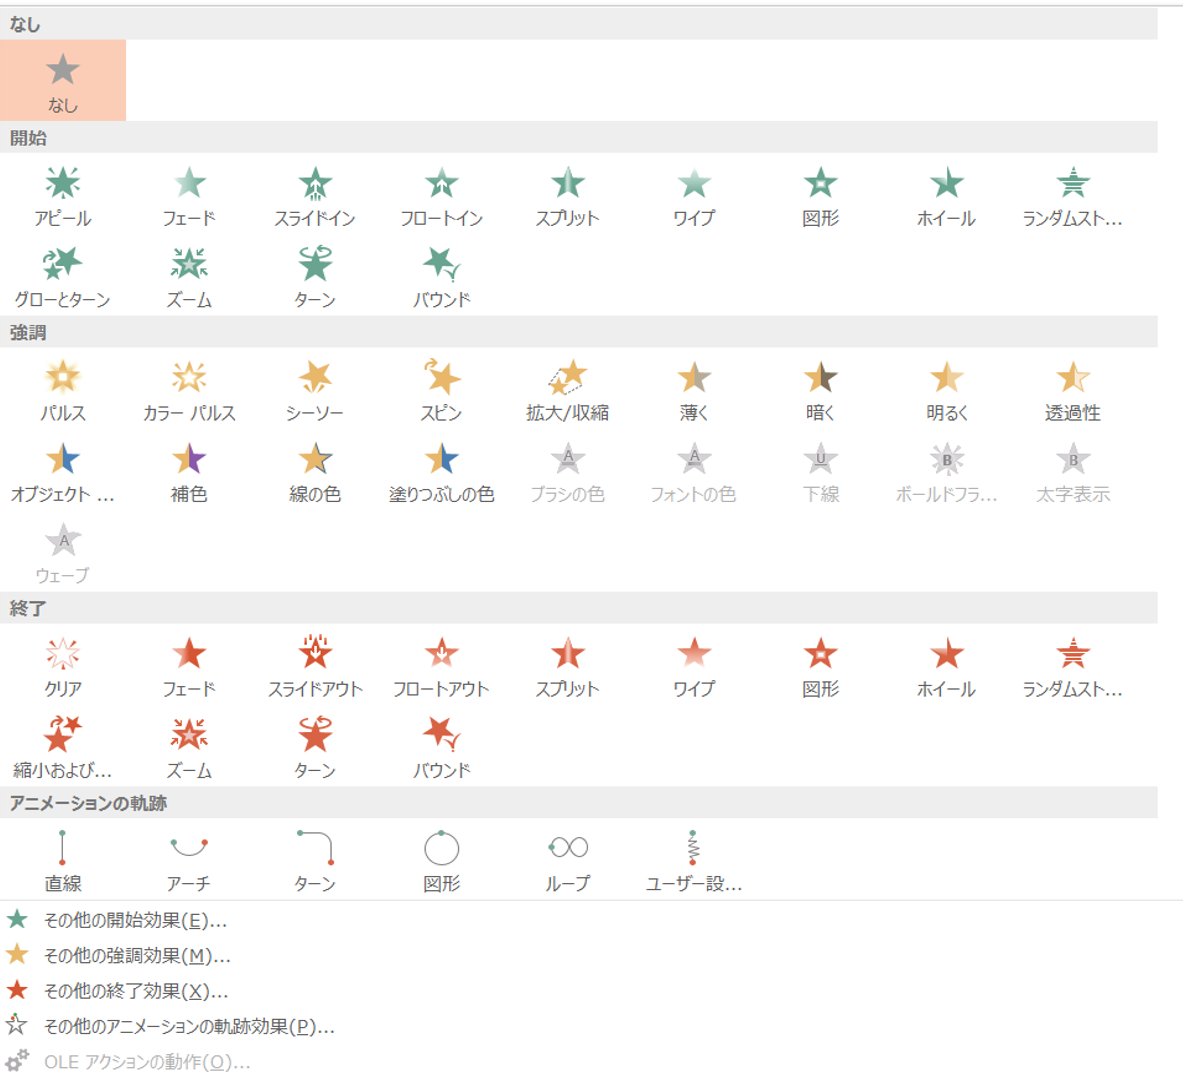1183x1076 pixels.
Task: Select the 薄く emphasis effect
Action: (x=694, y=392)
